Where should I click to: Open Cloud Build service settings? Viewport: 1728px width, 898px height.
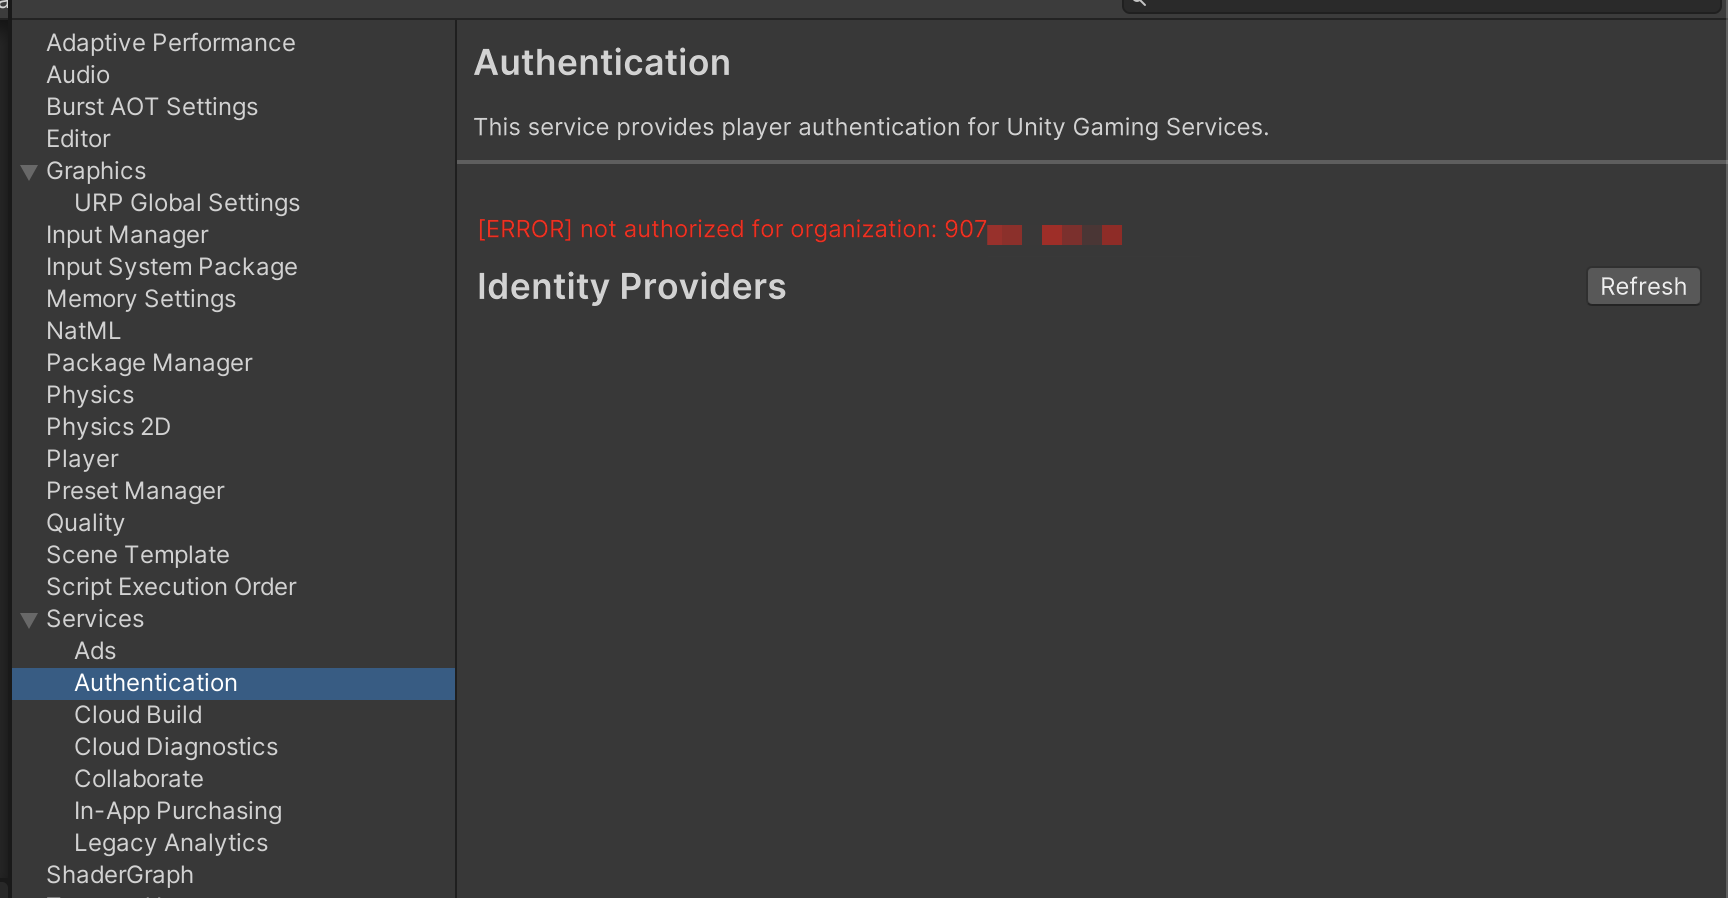tap(138, 715)
